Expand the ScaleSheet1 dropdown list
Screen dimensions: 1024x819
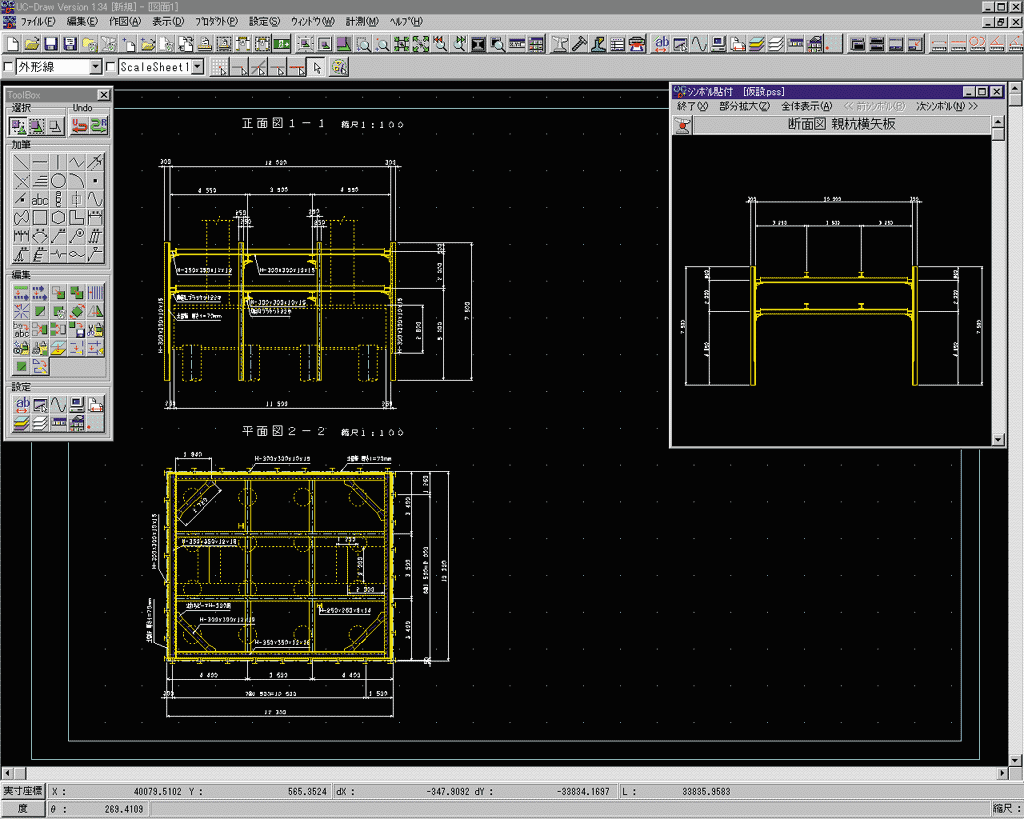click(x=197, y=67)
